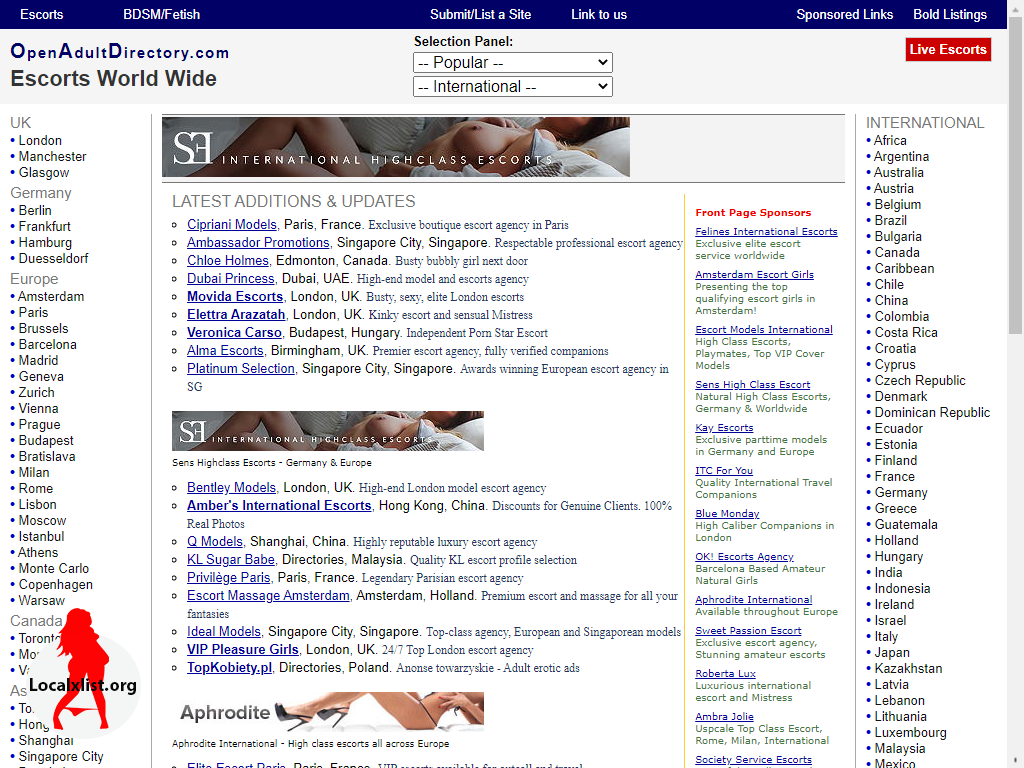Open the BDSM/Fetish menu item
1024x768 pixels.
tap(161, 14)
